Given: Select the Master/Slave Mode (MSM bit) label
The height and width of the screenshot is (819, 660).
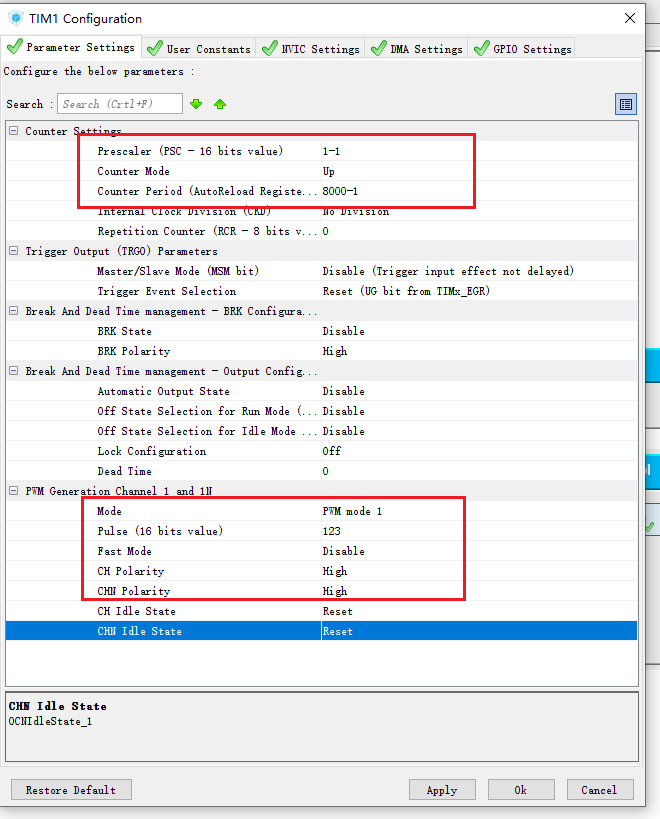Looking at the screenshot, I should click(178, 271).
